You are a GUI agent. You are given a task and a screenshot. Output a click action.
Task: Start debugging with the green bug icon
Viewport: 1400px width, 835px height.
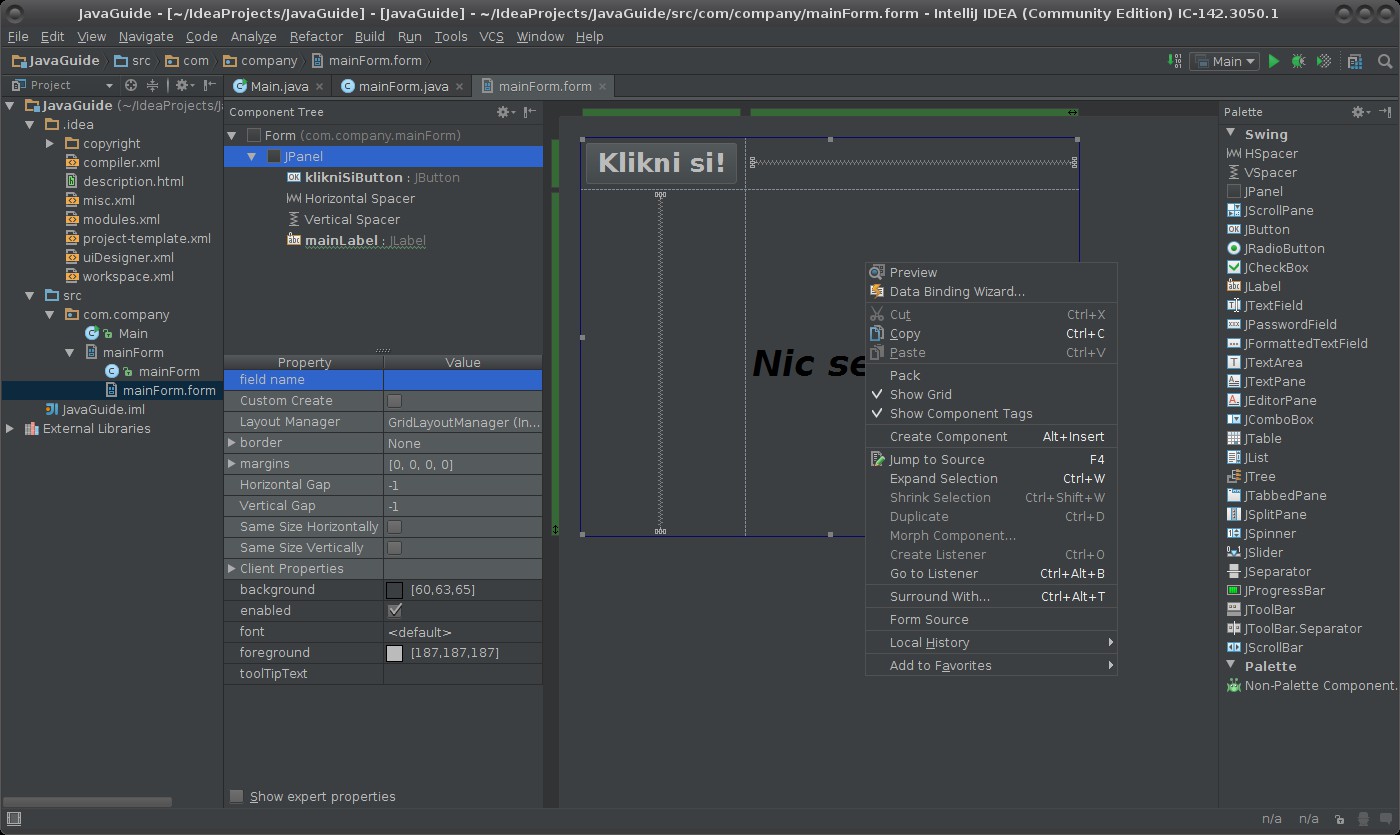(x=1298, y=61)
